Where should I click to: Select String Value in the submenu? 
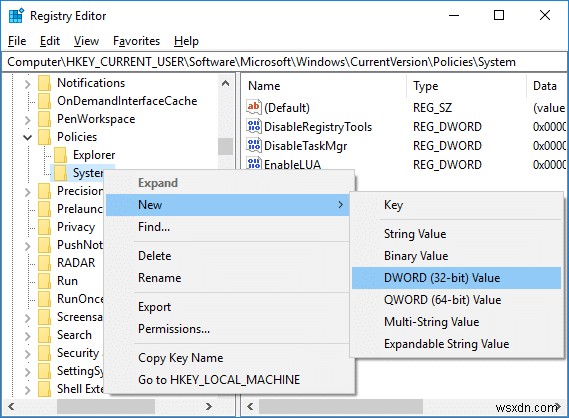pyautogui.click(x=457, y=234)
